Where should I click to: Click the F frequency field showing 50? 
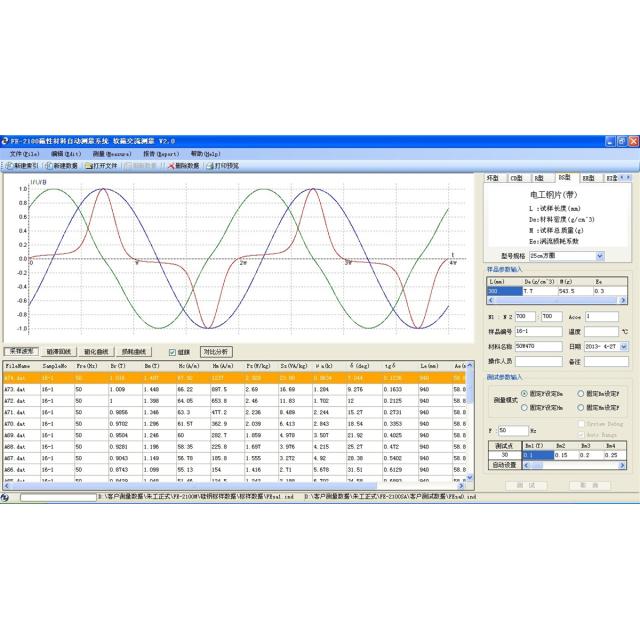(513, 431)
